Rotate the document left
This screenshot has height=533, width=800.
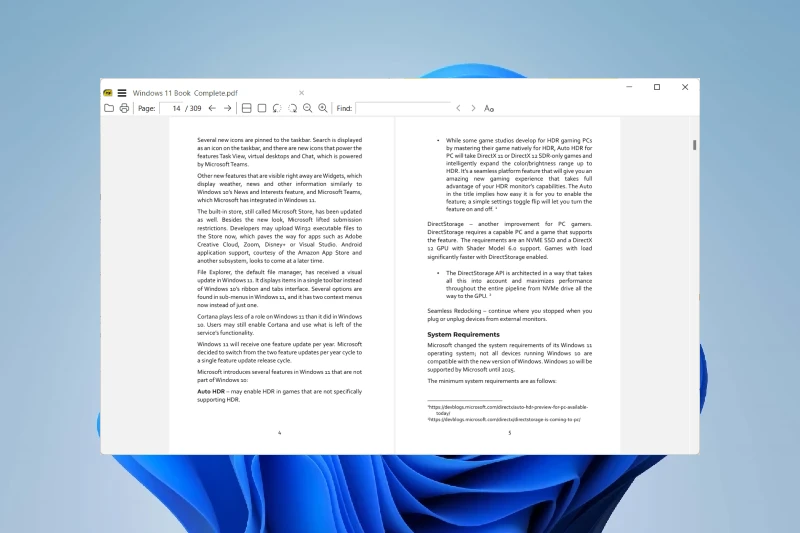[x=277, y=108]
